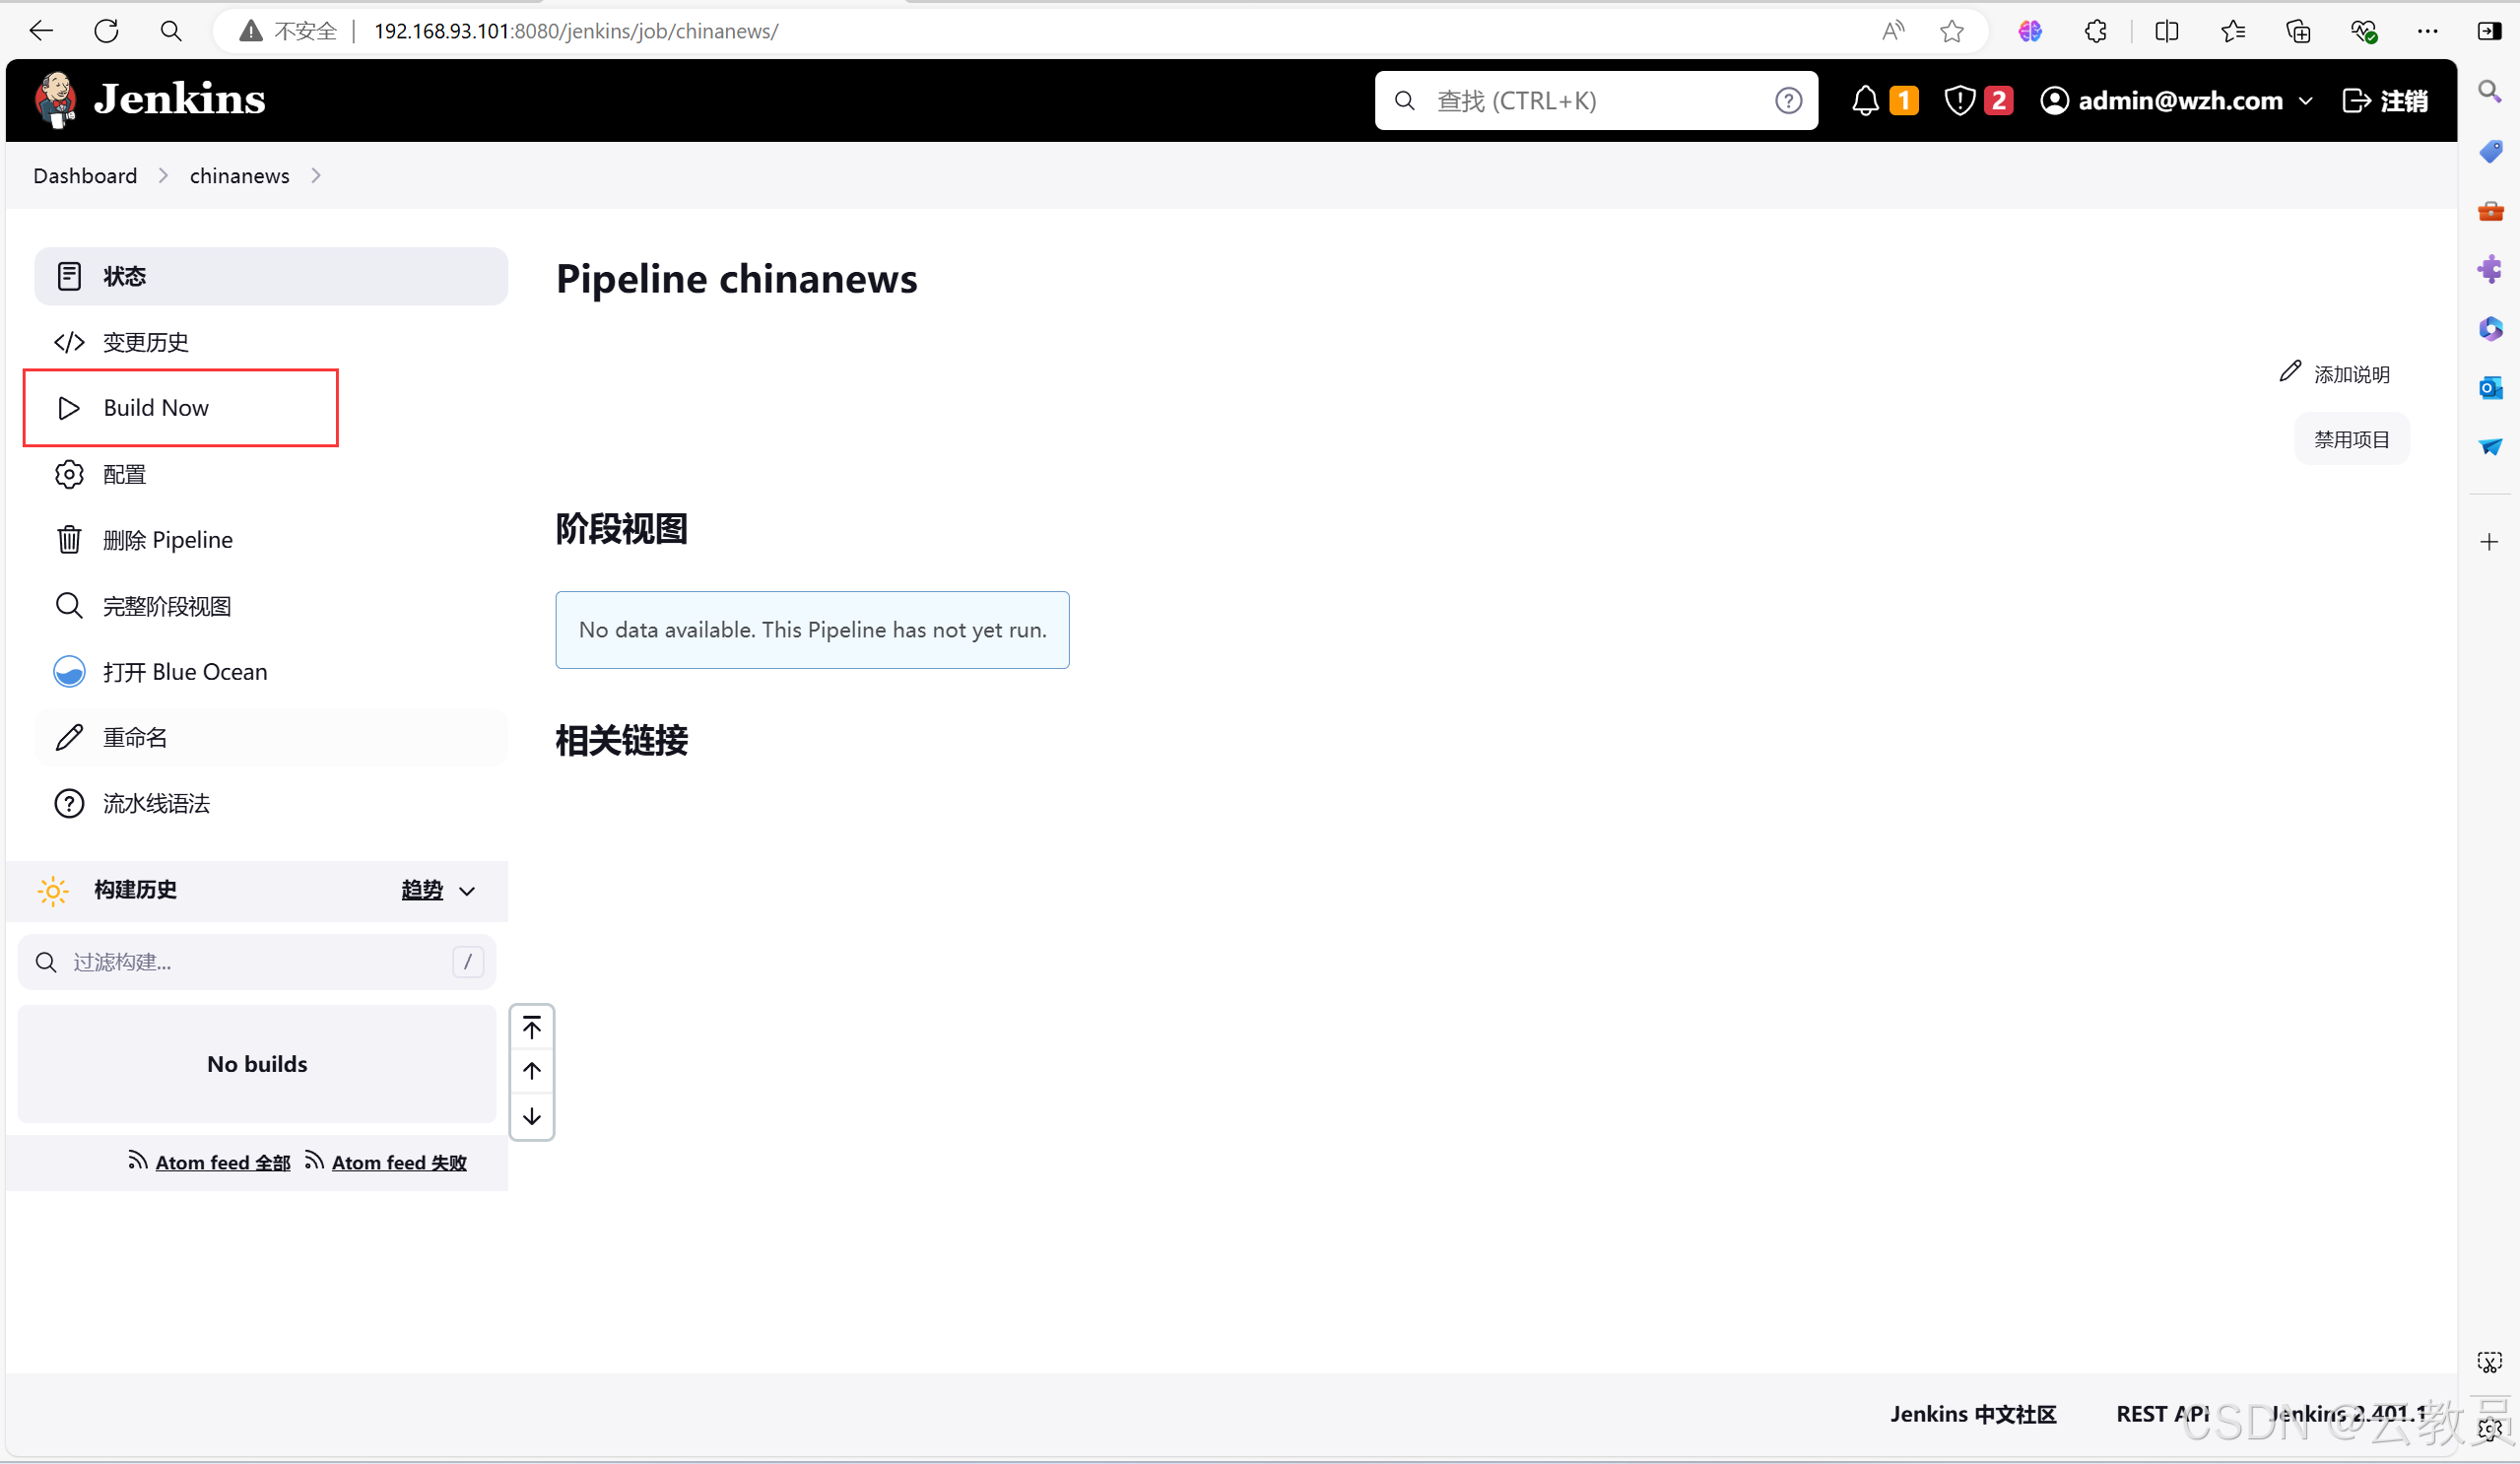The image size is (2520, 1464).
Task: Open the admin@wzh.com user dropdown arrow
Action: pyautogui.click(x=2306, y=101)
